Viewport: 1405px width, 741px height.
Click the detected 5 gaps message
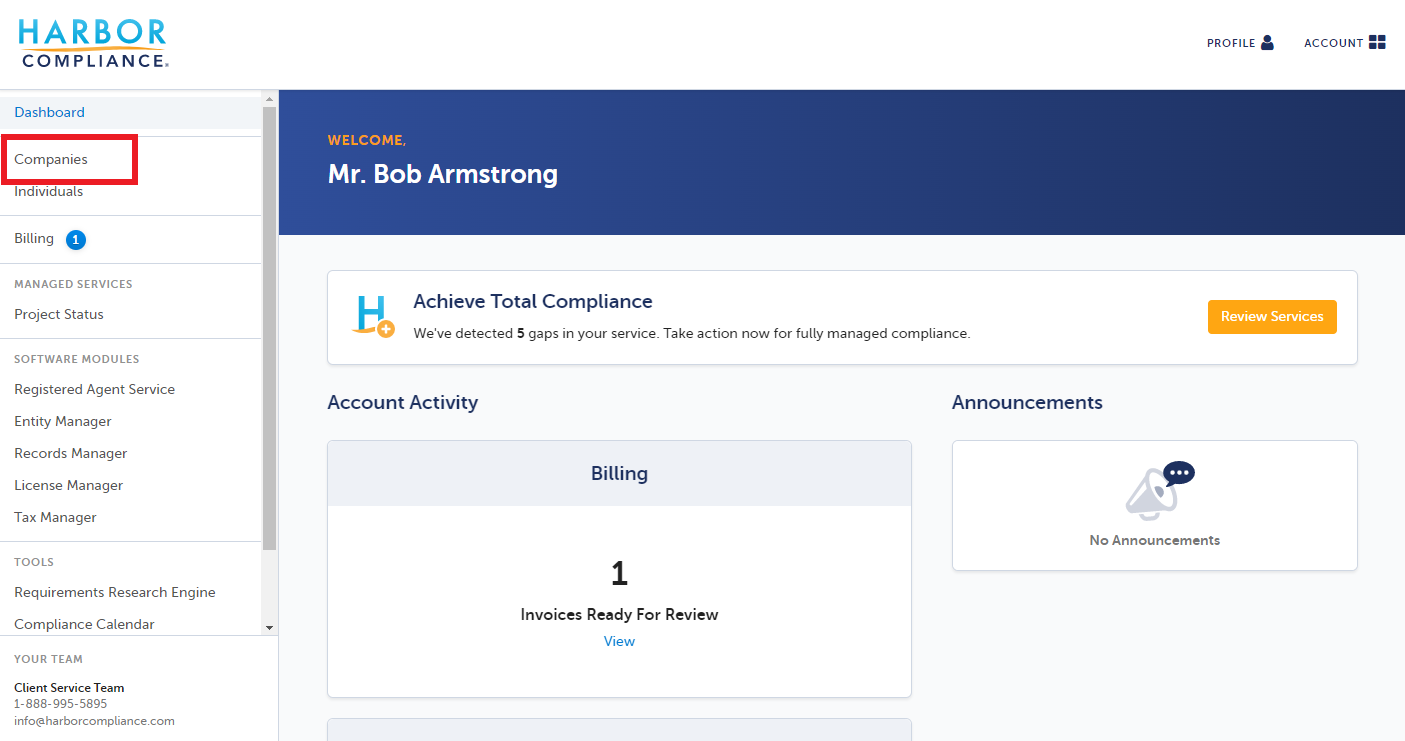692,333
